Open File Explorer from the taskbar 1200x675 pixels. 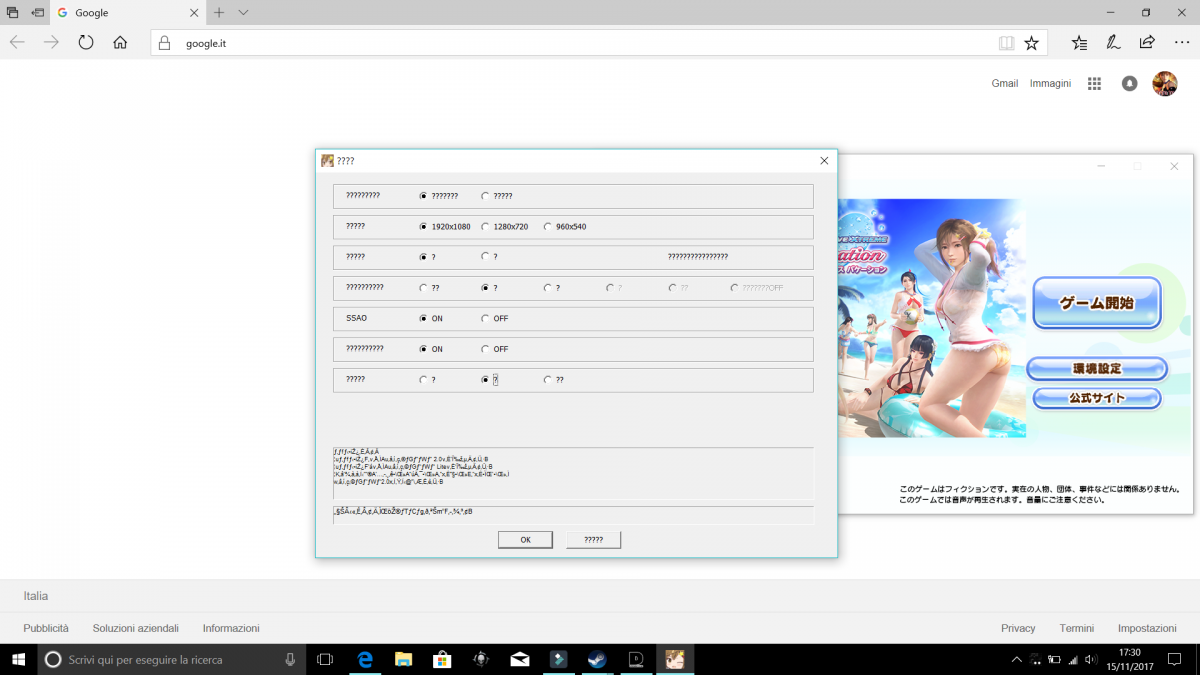coord(403,659)
